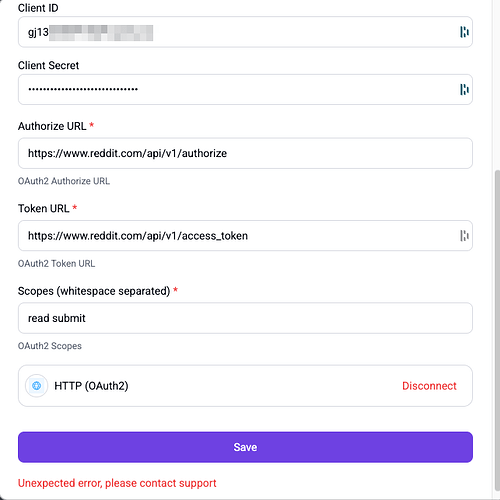Click the OAuth2 Token URL helper text
This screenshot has width=500, height=500.
coord(56,263)
